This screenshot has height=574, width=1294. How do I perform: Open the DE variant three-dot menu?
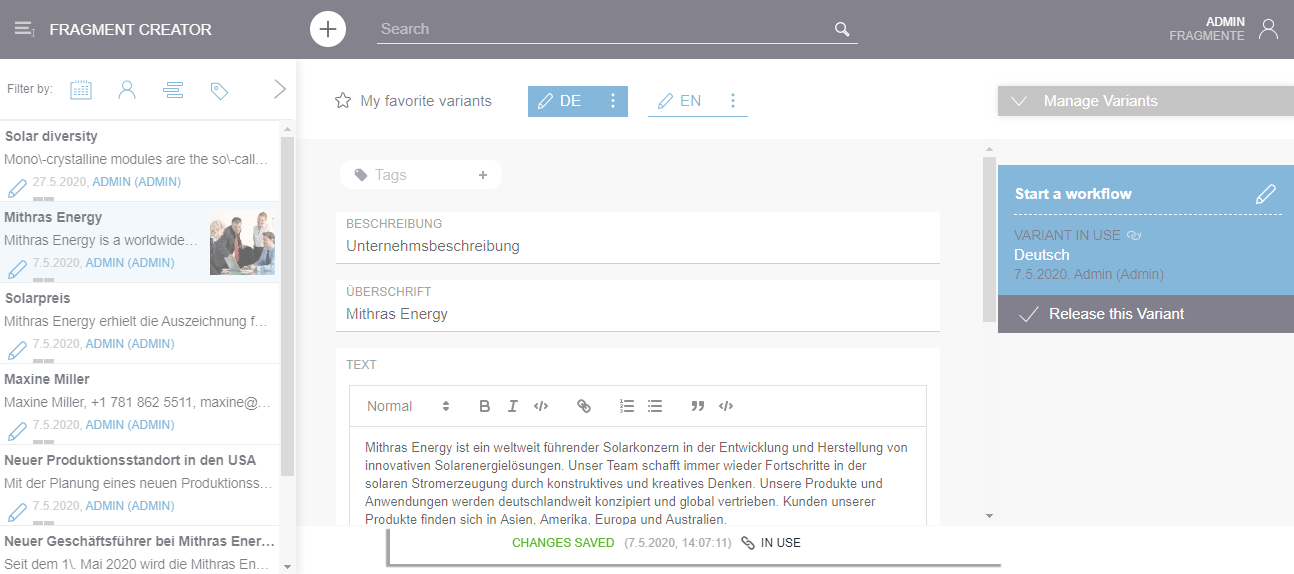point(613,101)
